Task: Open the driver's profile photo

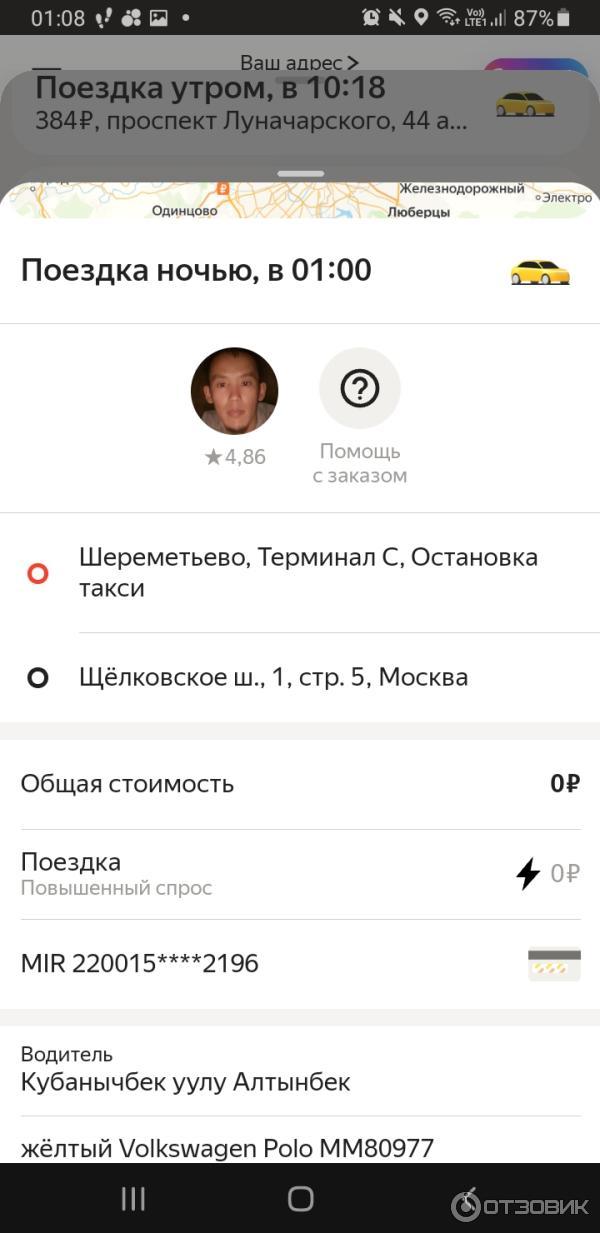Action: 234,391
